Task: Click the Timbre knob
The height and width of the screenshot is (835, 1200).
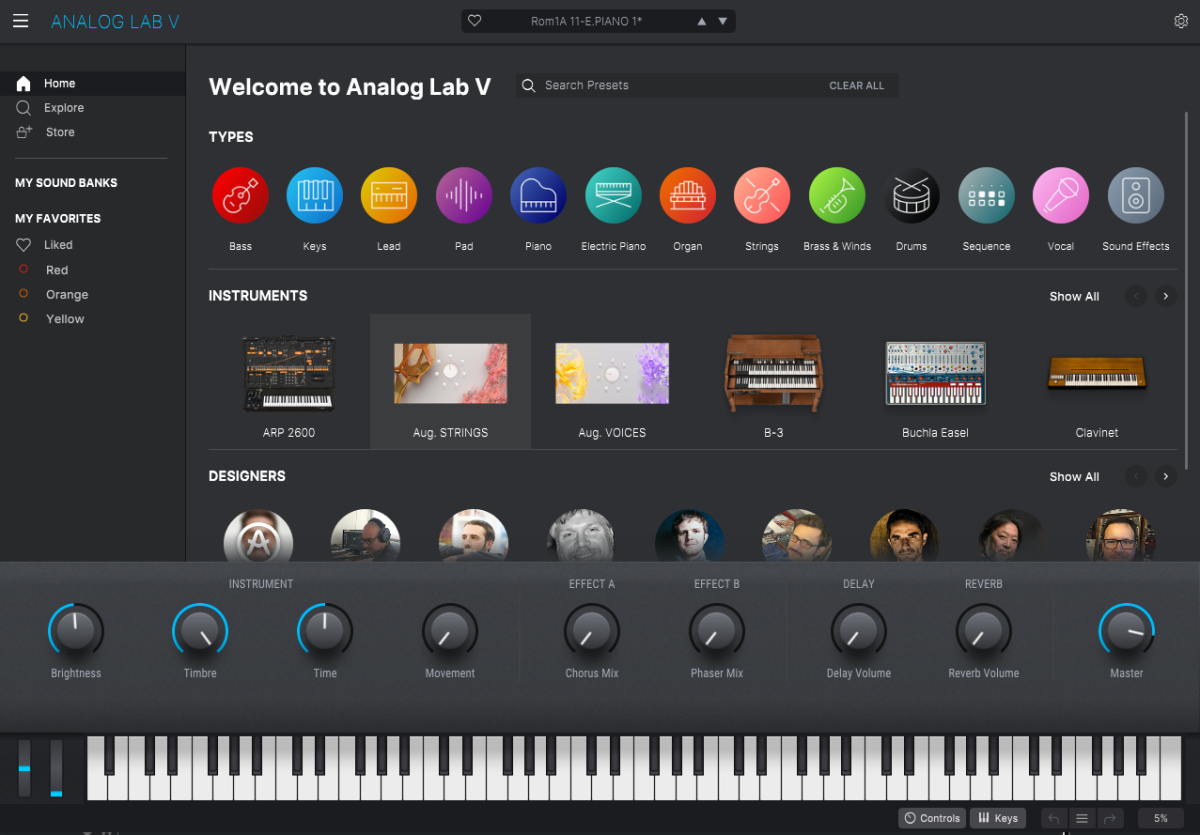Action: coord(200,631)
